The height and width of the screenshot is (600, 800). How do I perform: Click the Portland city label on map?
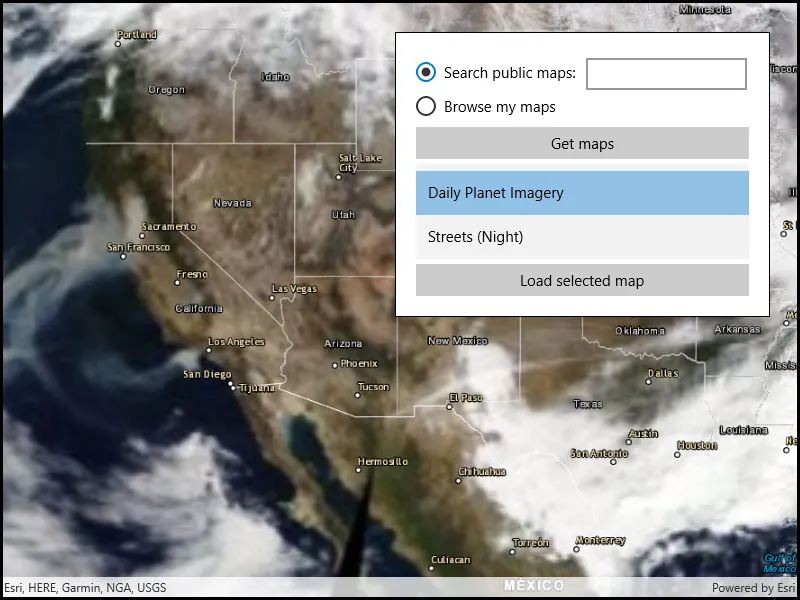[137, 35]
